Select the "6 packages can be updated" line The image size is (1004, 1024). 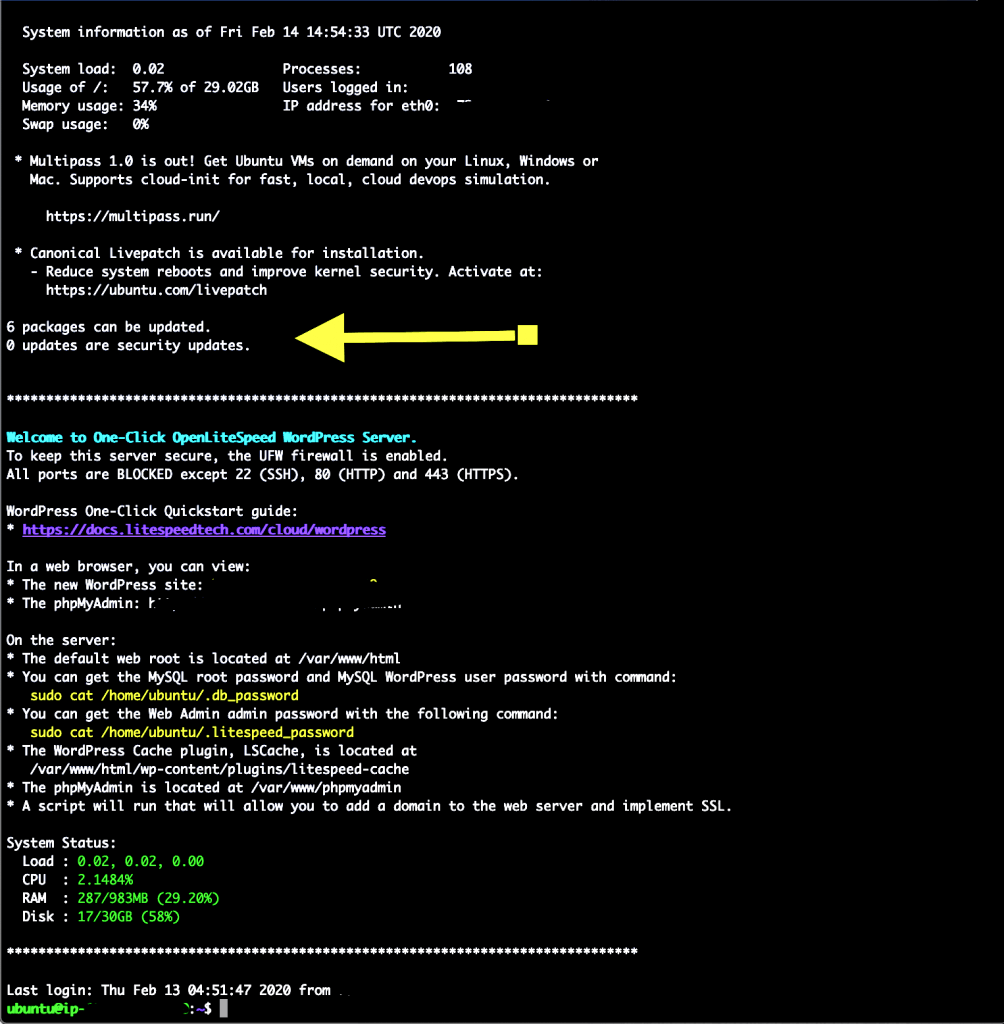click(109, 327)
